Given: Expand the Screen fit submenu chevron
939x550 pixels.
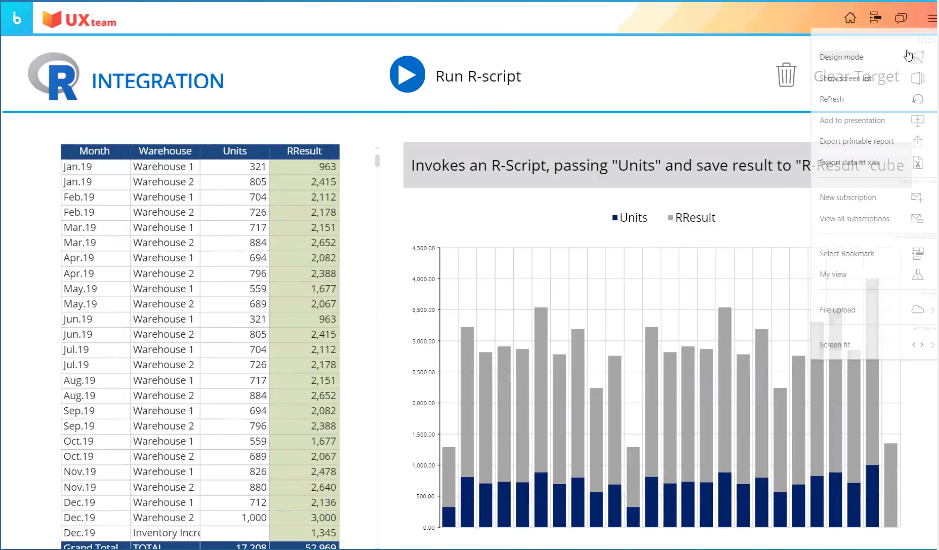Looking at the screenshot, I should click(x=932, y=344).
